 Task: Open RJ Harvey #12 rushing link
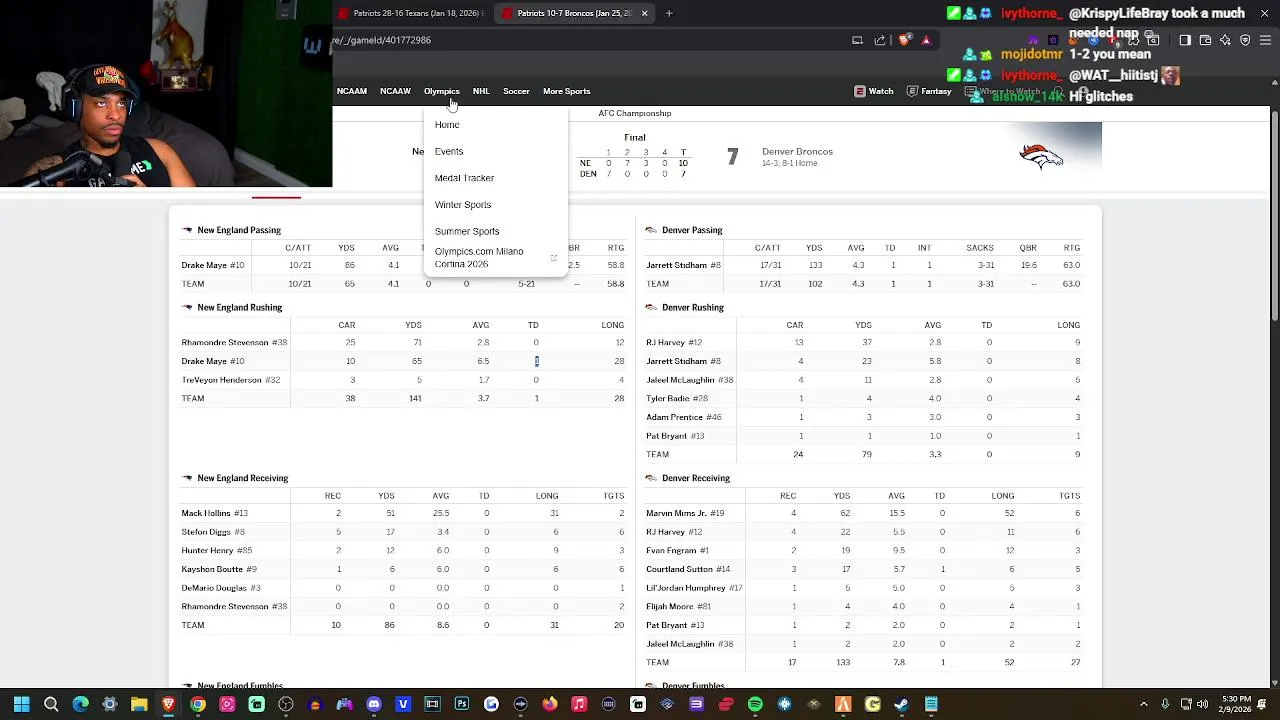point(674,343)
